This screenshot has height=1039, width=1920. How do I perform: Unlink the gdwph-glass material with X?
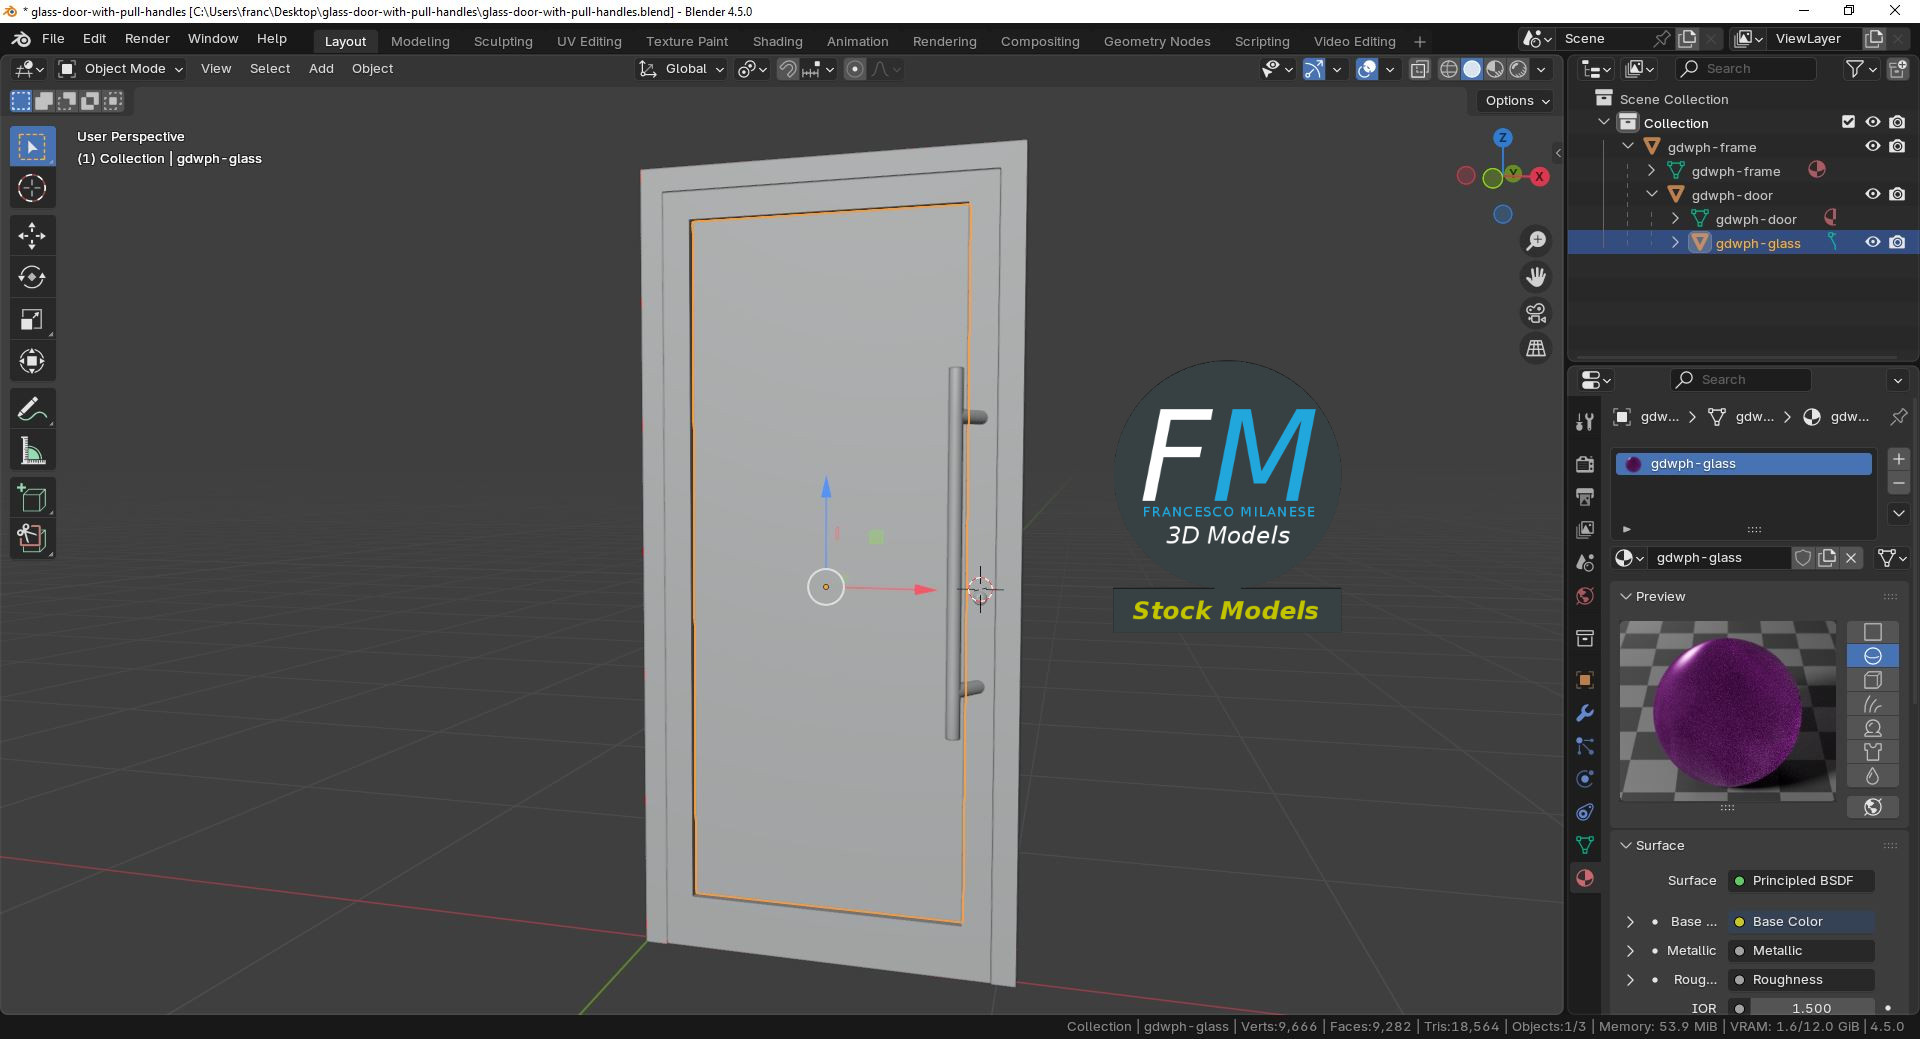(x=1851, y=558)
